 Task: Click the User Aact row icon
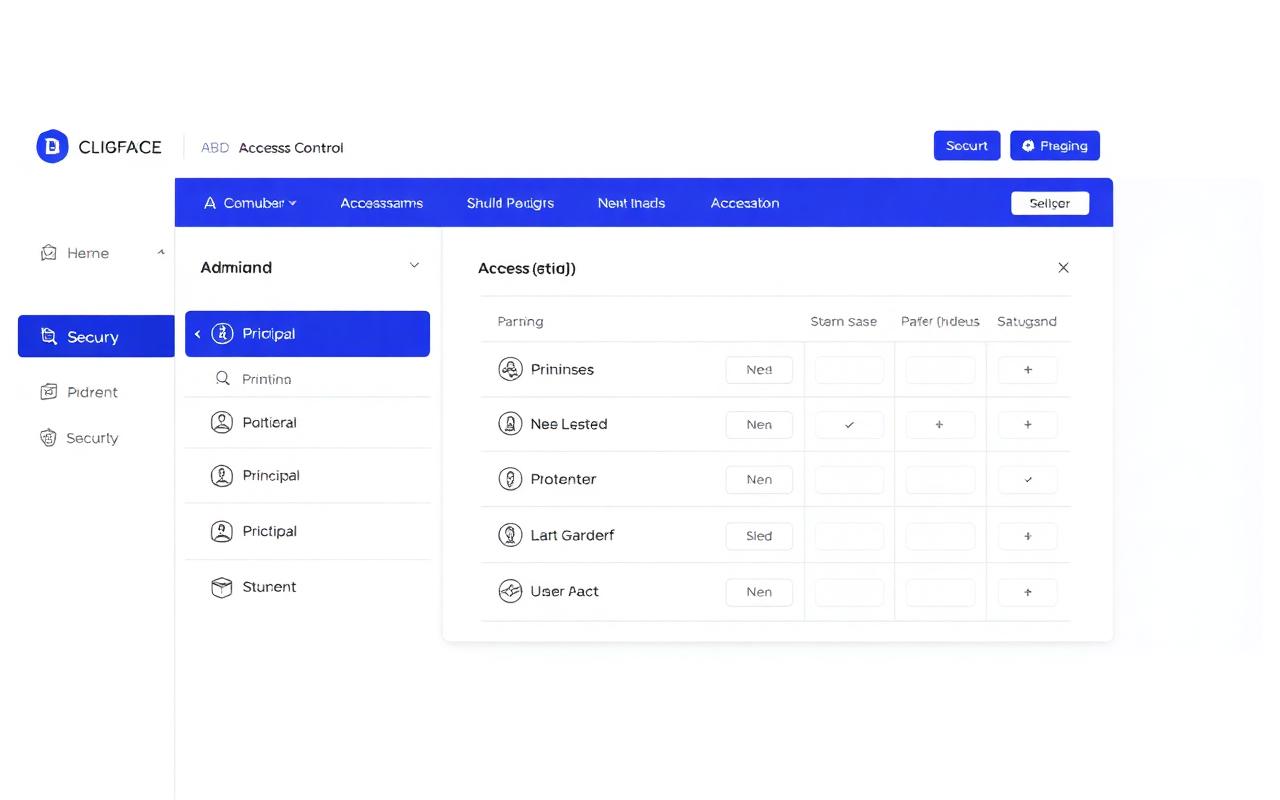point(510,591)
